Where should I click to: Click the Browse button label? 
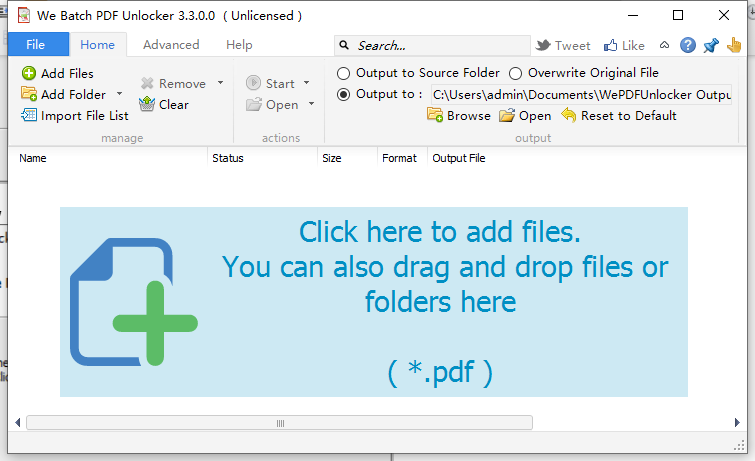pyautogui.click(x=469, y=116)
